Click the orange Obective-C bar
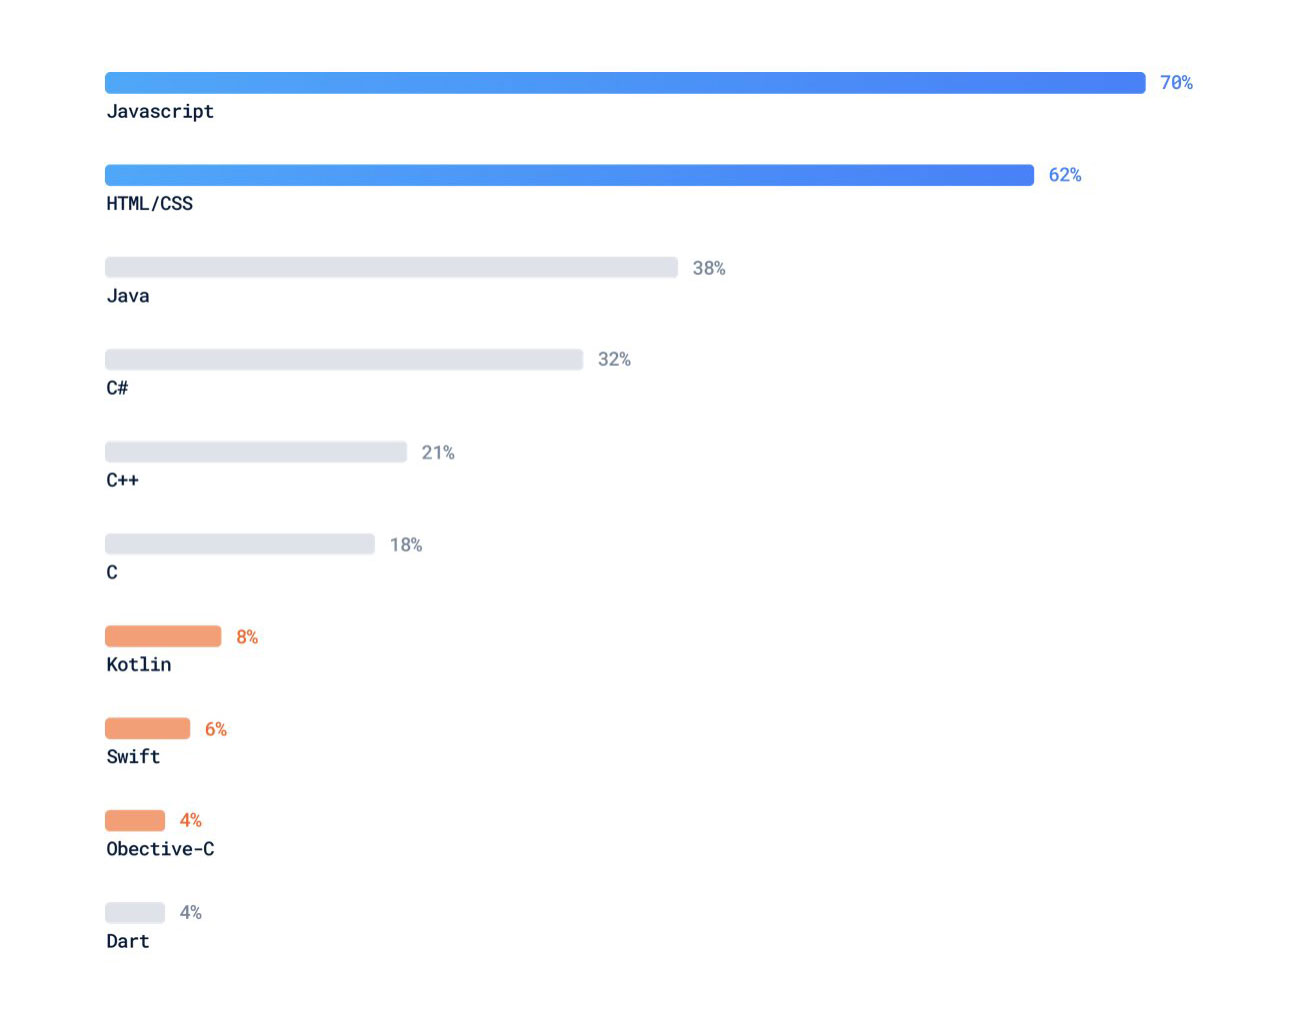The height and width of the screenshot is (1018, 1314). (x=135, y=821)
